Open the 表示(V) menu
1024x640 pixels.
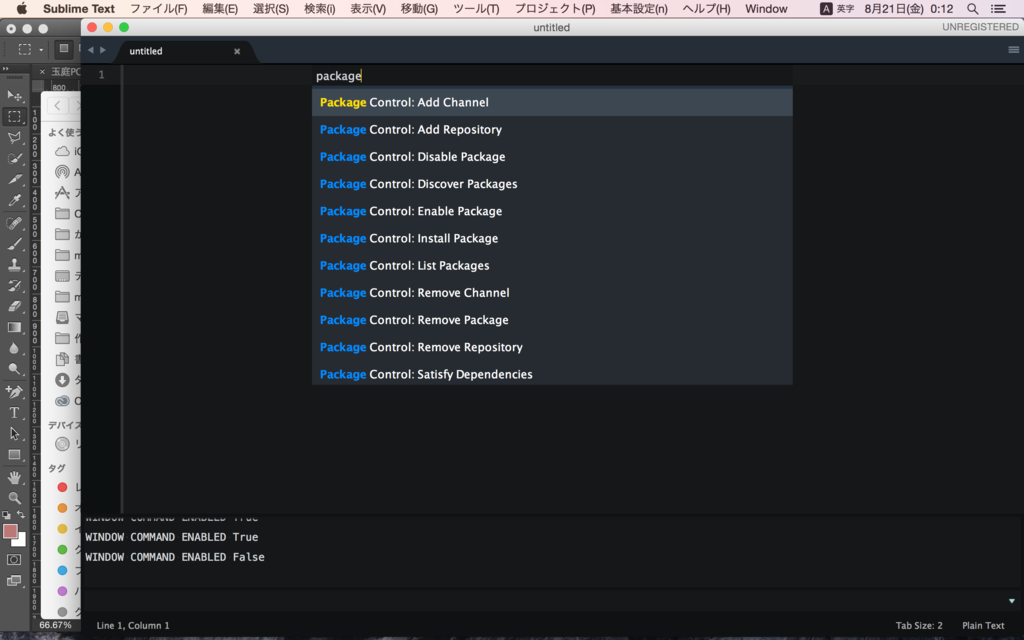coord(368,9)
